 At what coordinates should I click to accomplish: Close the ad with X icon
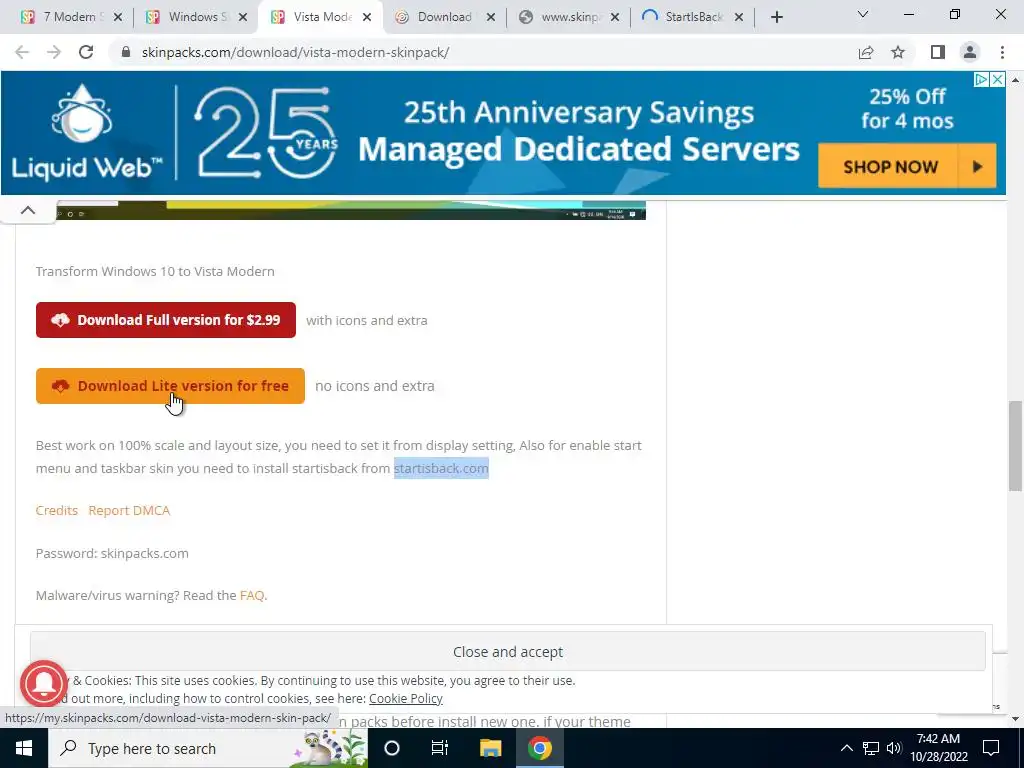pos(997,80)
